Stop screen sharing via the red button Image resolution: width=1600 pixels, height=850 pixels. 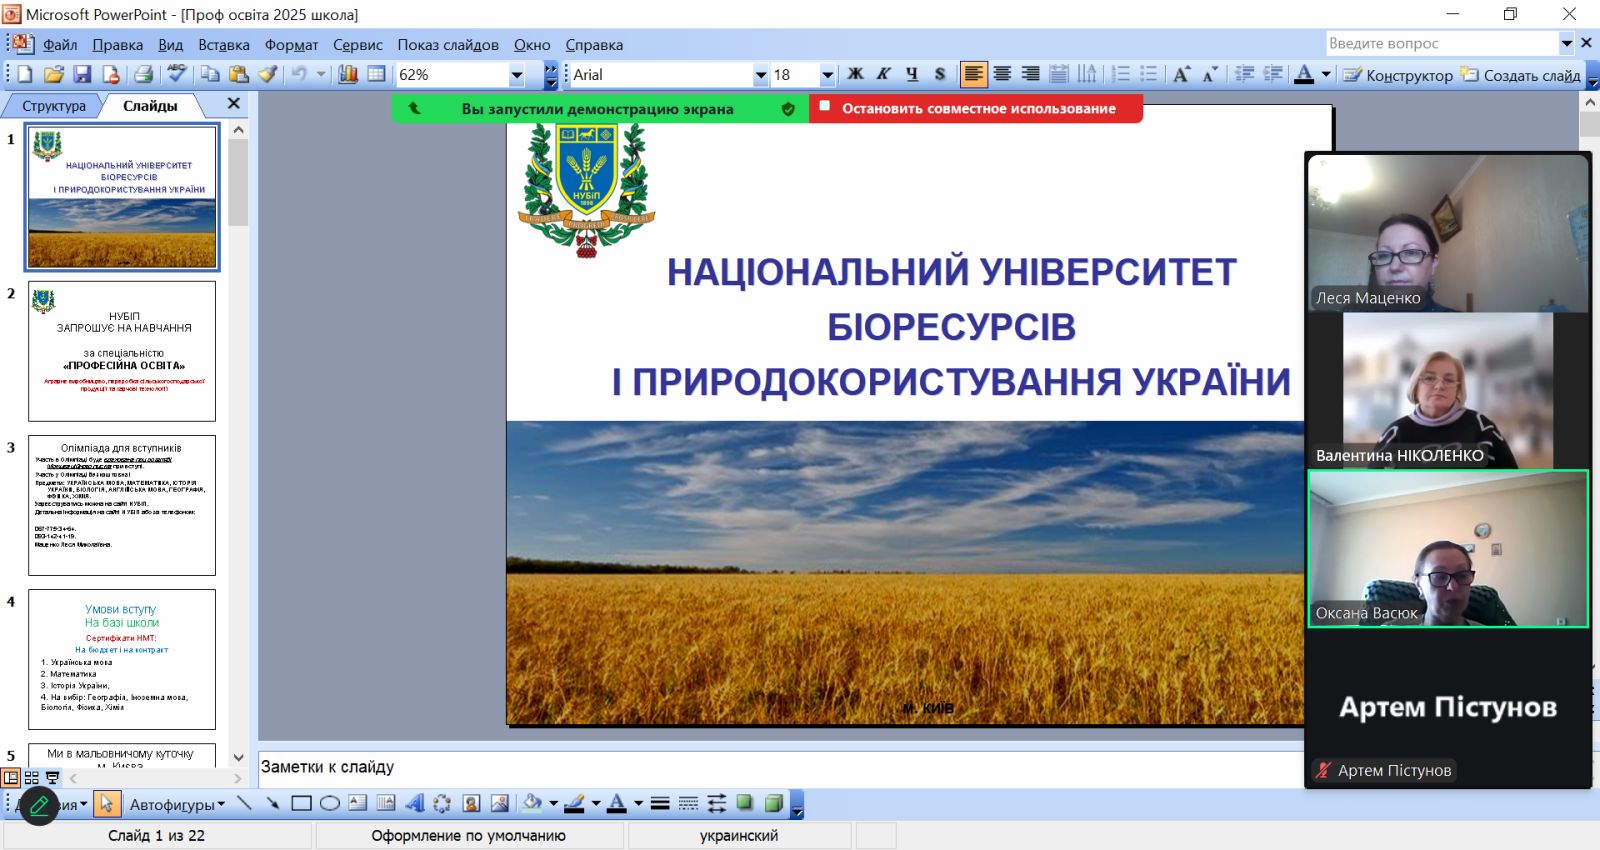(x=976, y=108)
